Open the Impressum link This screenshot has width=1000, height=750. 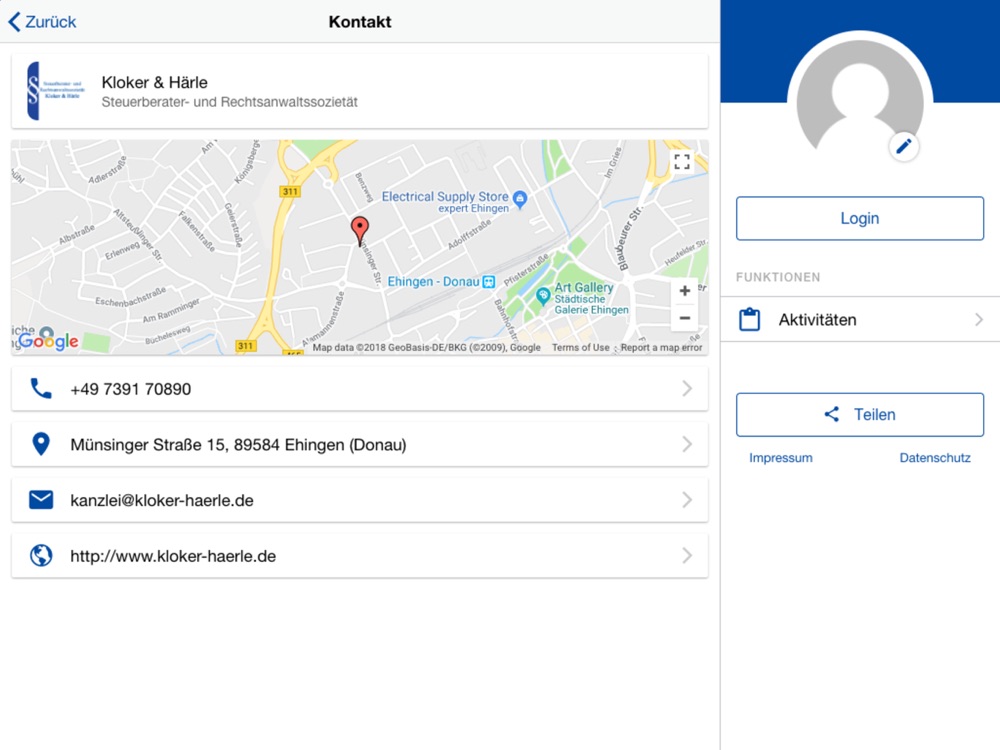[x=781, y=458]
